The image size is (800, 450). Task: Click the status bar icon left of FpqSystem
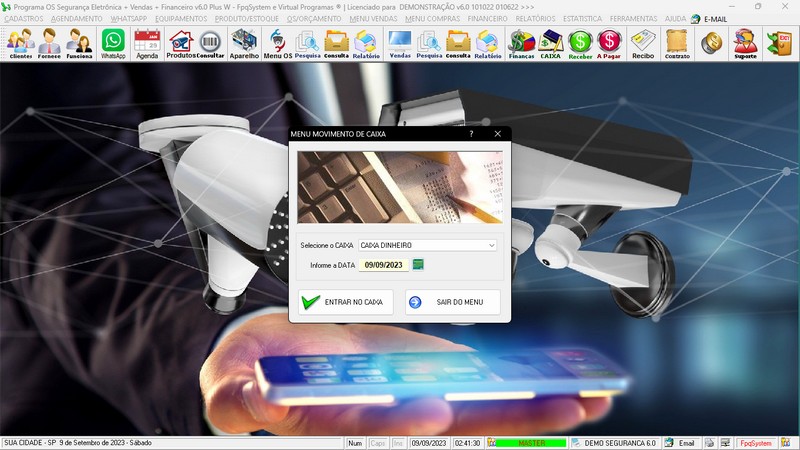pyautogui.click(x=726, y=443)
